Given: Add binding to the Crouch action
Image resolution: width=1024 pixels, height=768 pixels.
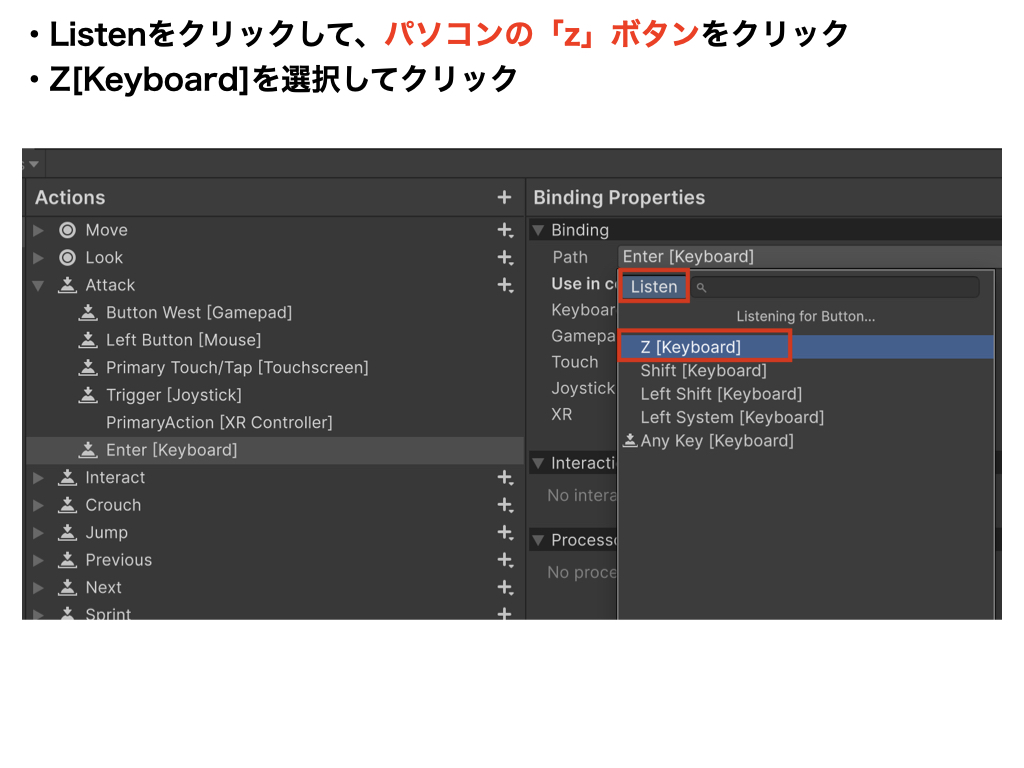Looking at the screenshot, I should (505, 505).
